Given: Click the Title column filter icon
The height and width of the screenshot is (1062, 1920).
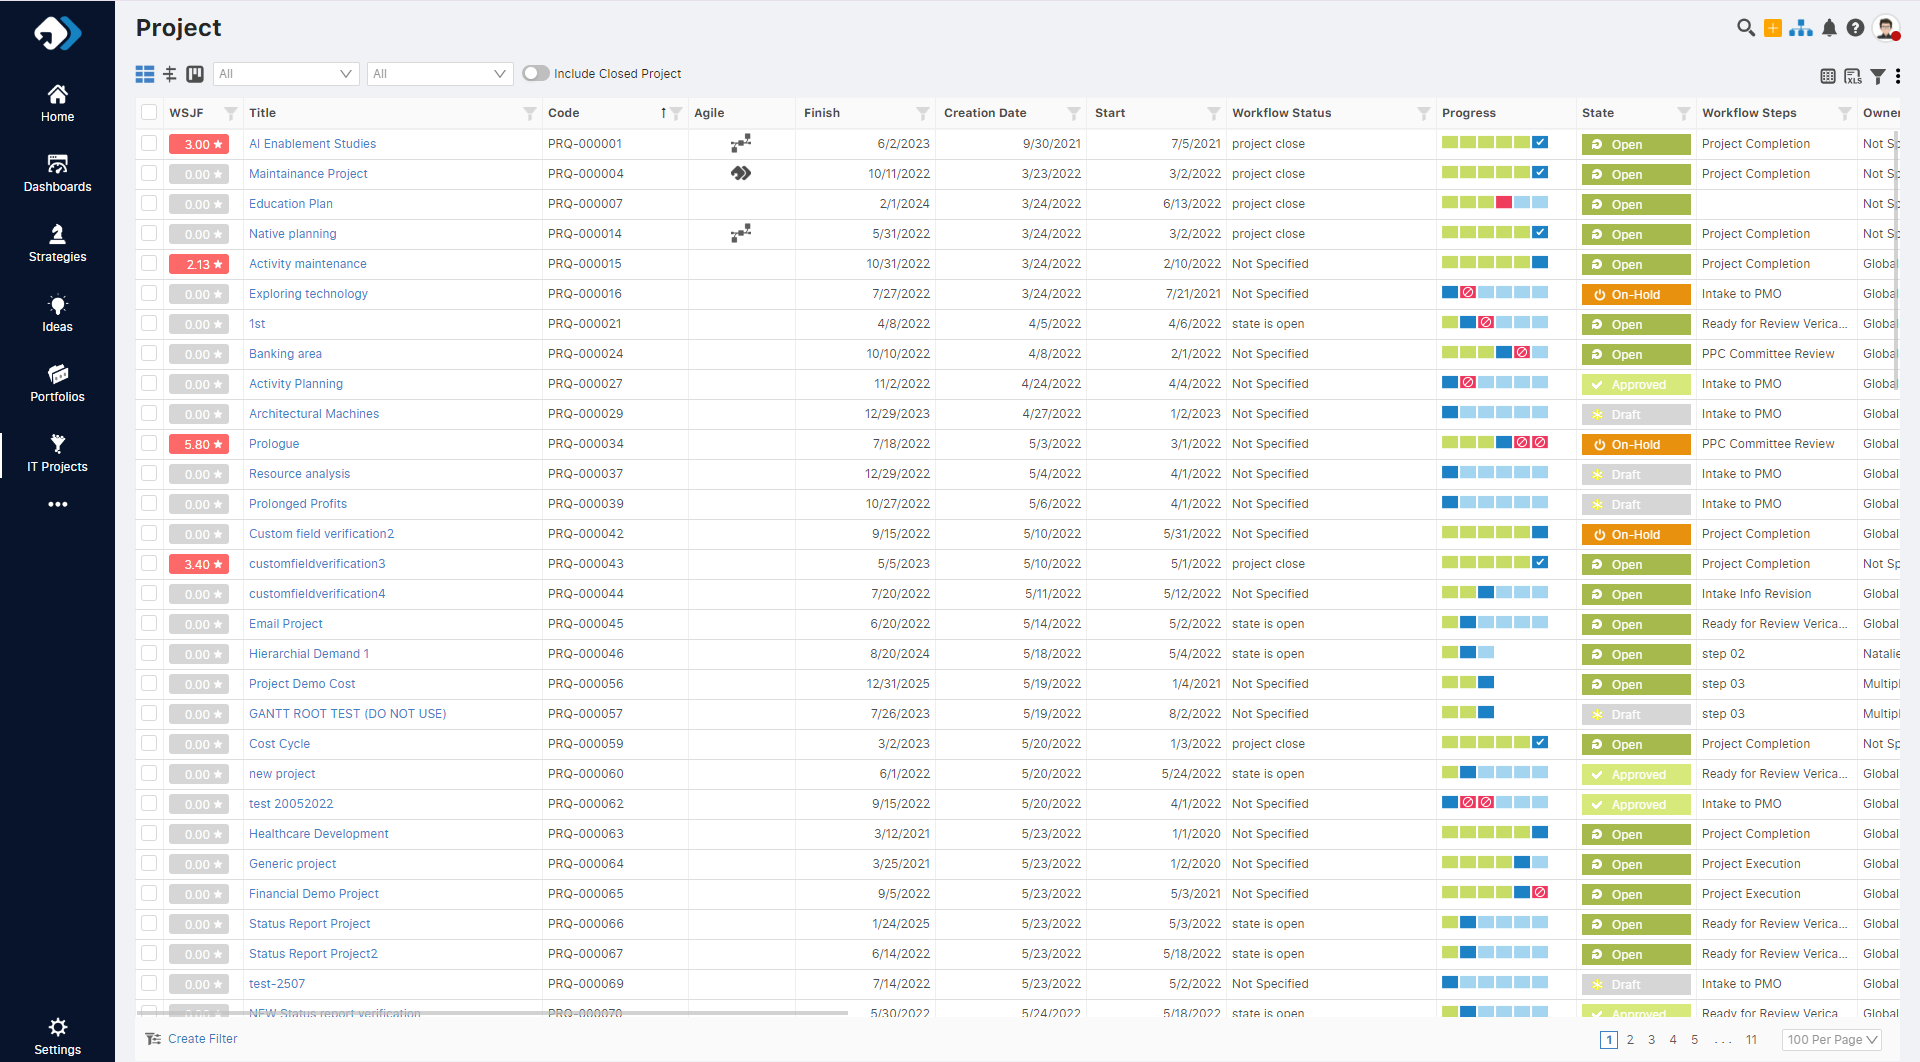Looking at the screenshot, I should click(x=529, y=114).
